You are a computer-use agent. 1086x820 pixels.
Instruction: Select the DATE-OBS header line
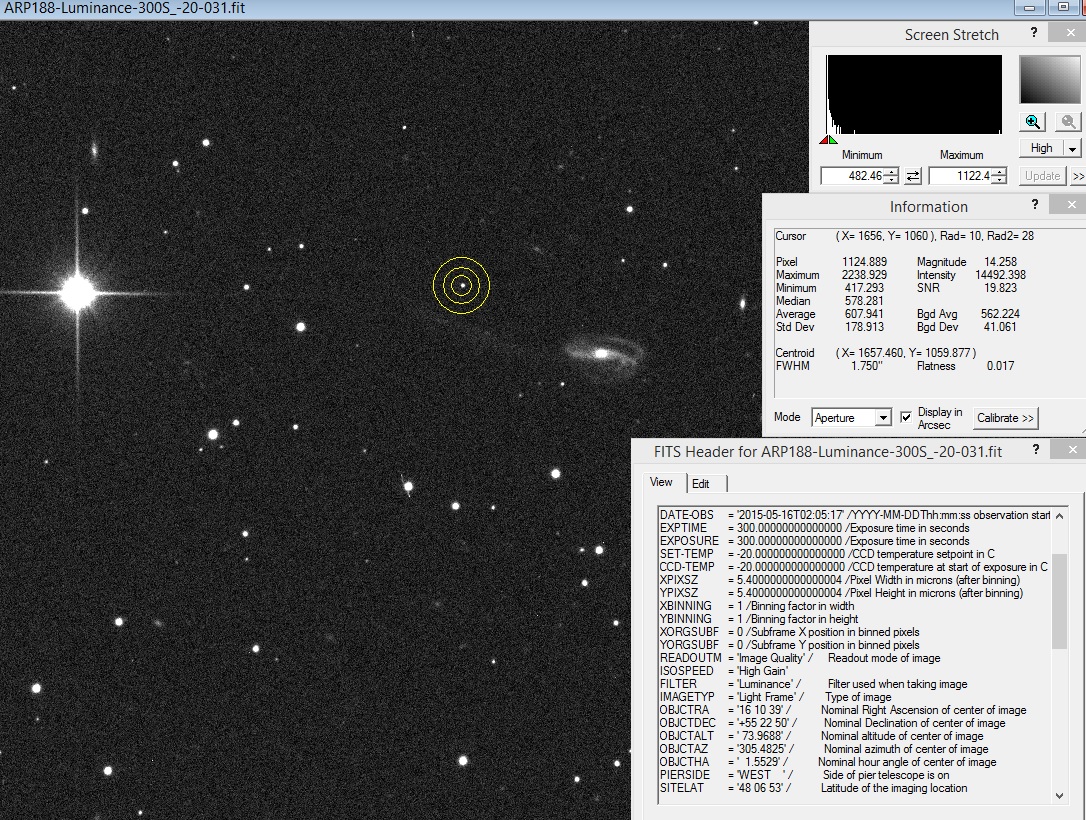click(x=855, y=515)
